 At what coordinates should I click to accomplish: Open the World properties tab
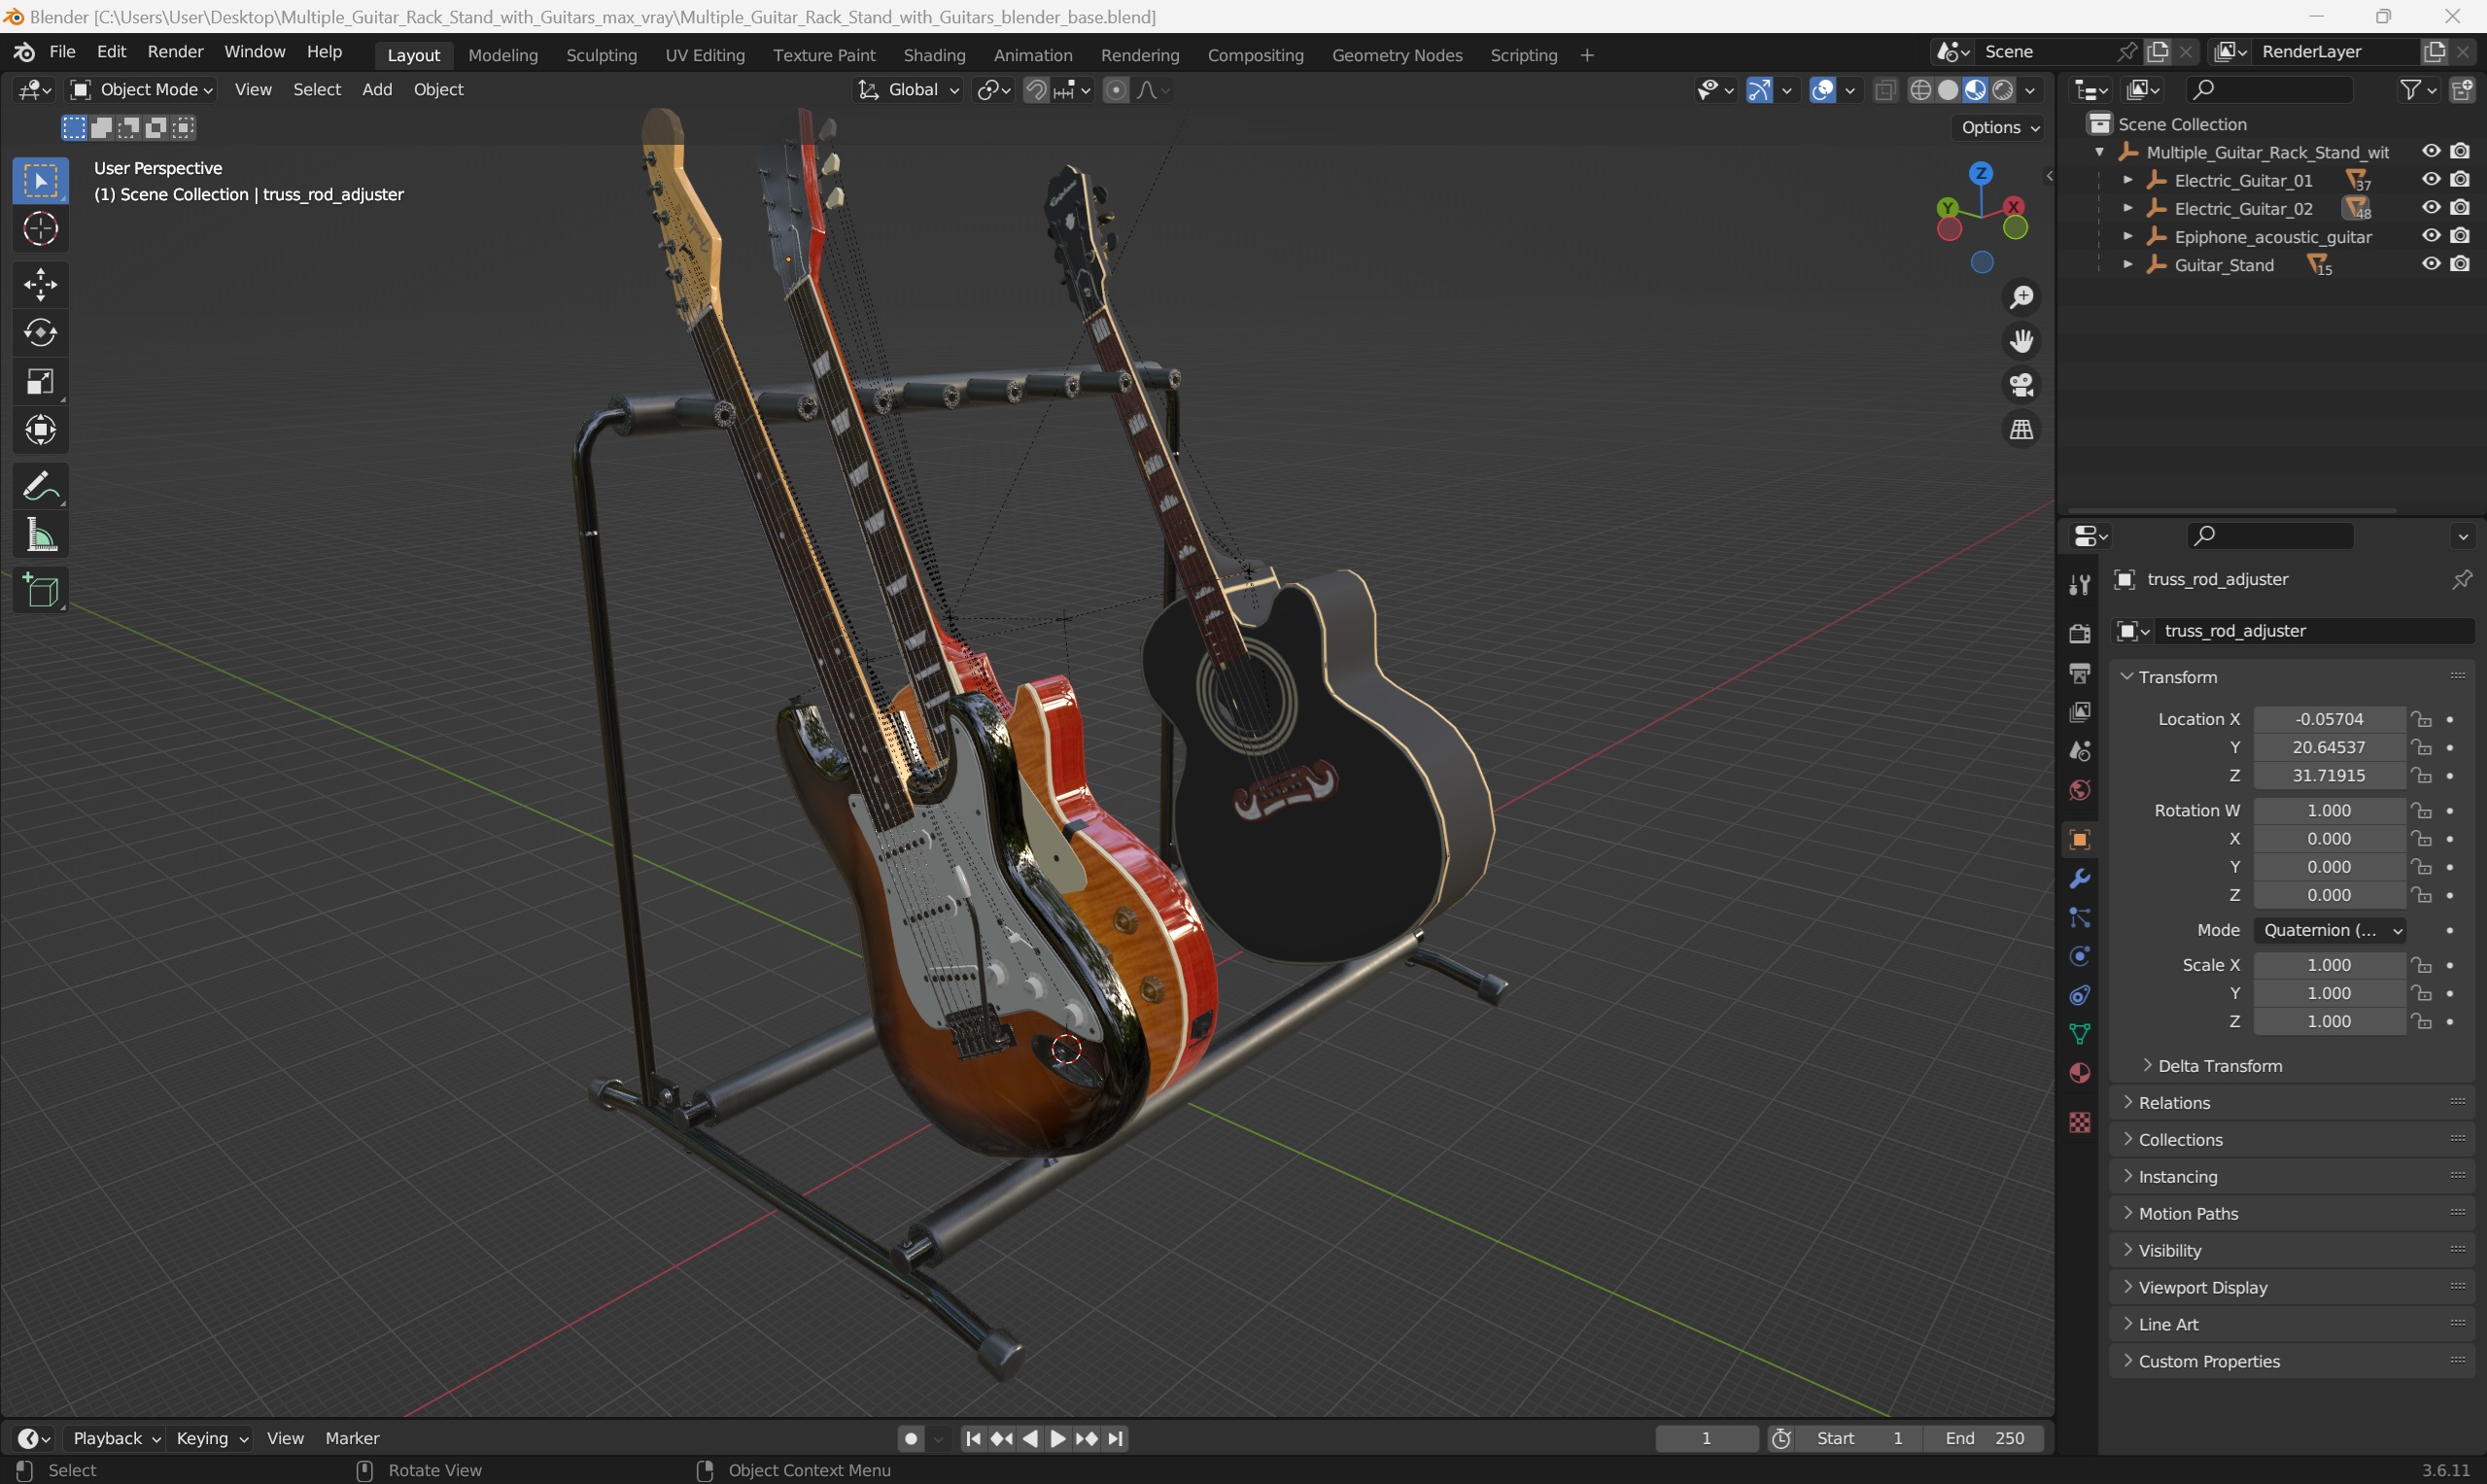2079,790
